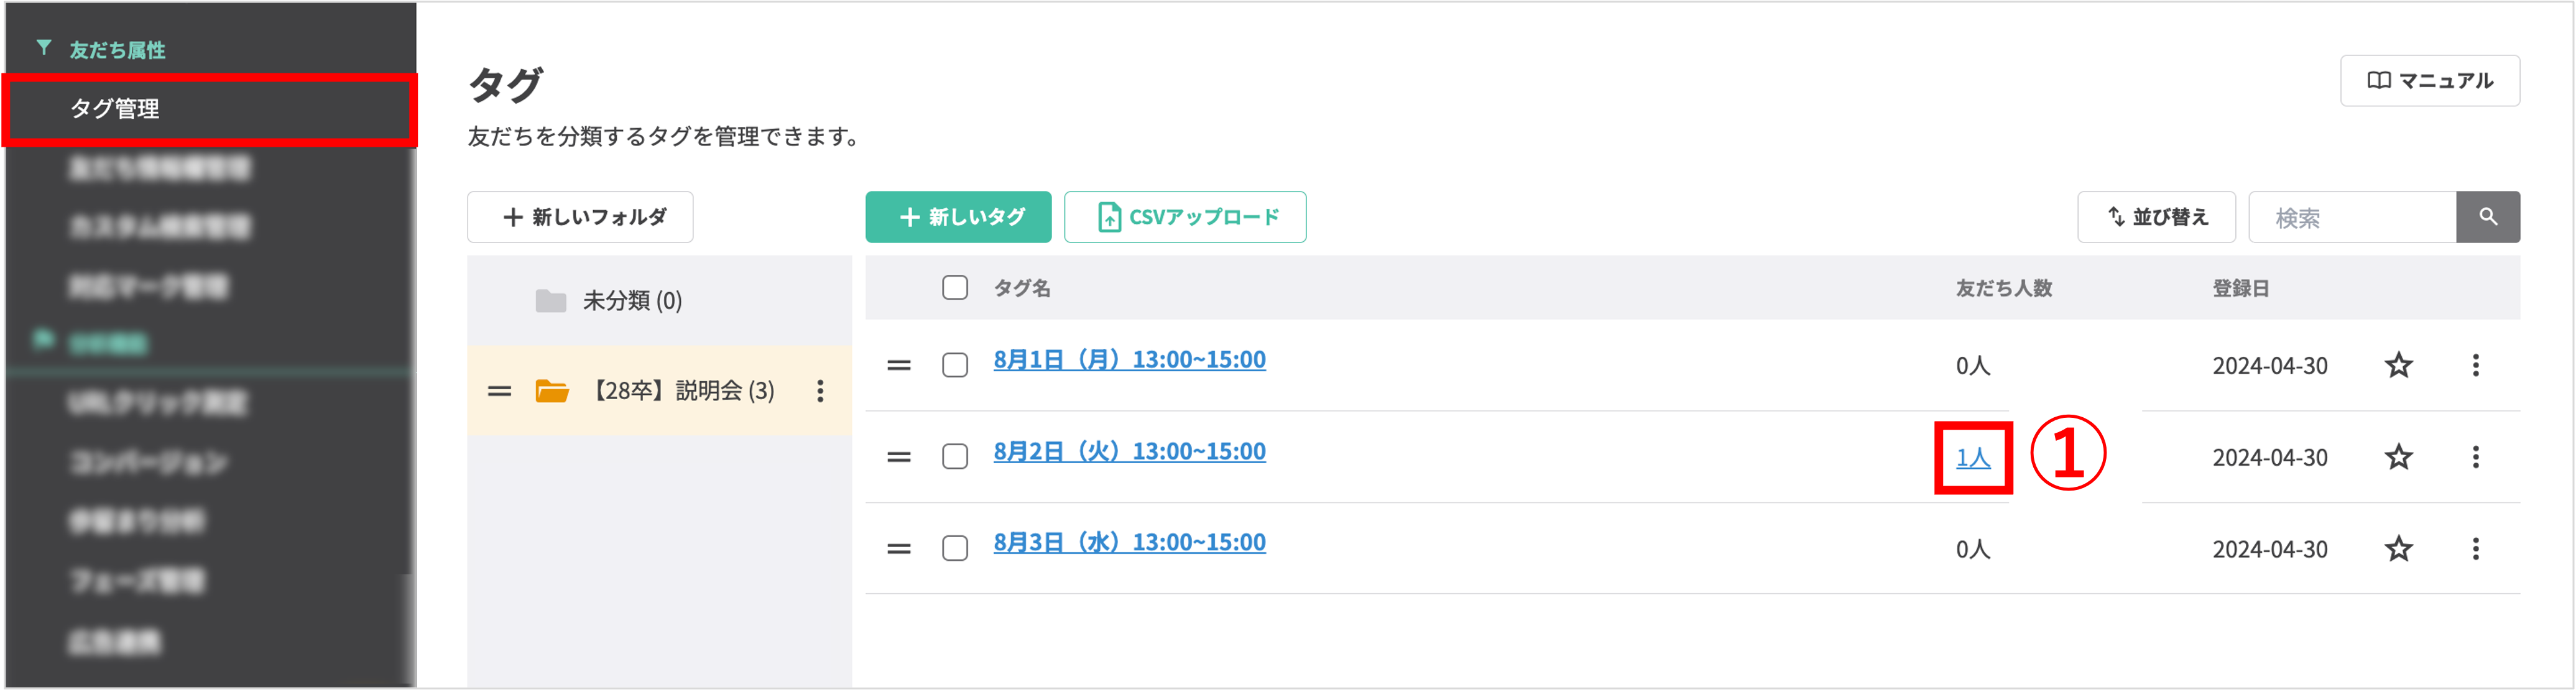Select 友だち属性 sidebar section header
2576x692 pixels.
pyautogui.click(x=116, y=50)
